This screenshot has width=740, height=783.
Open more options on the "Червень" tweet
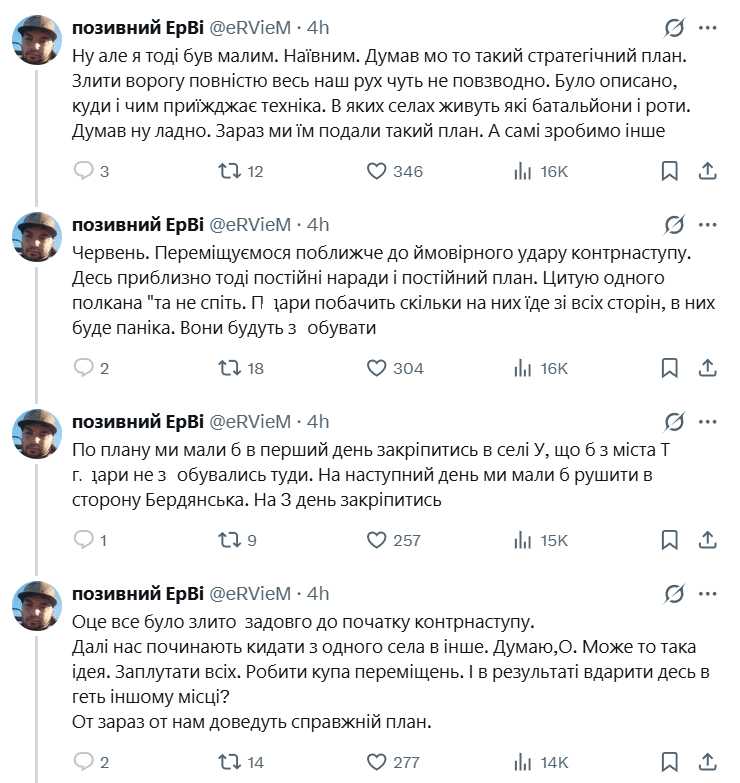pyautogui.click(x=706, y=224)
